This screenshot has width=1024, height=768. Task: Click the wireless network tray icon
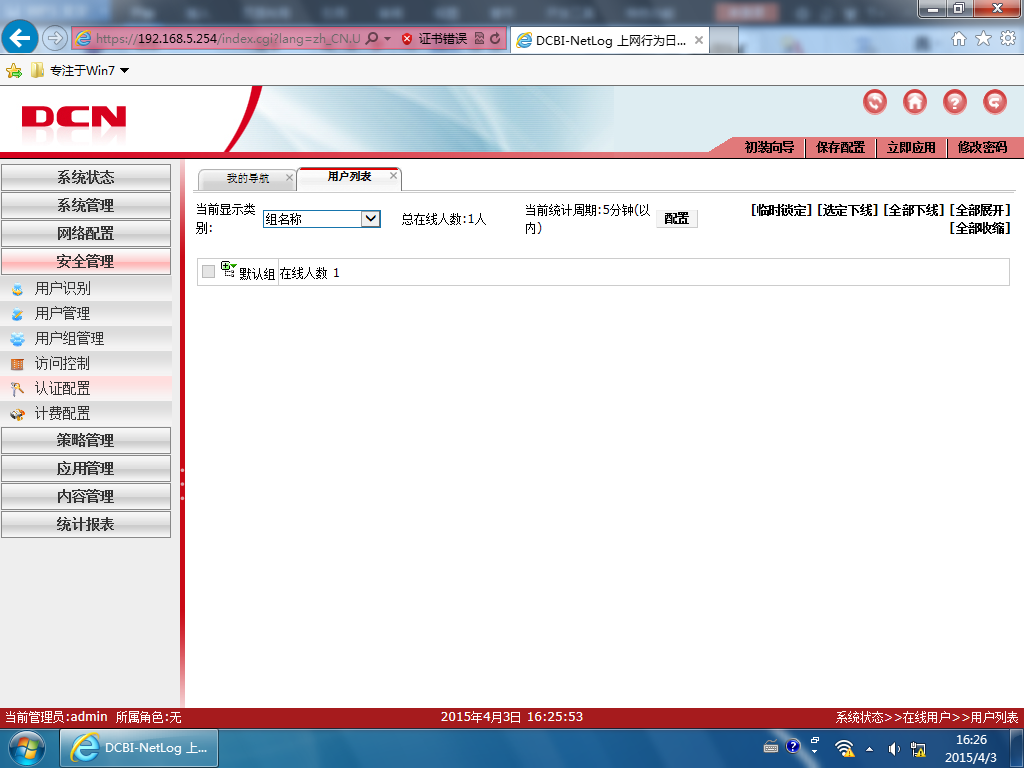[844, 748]
